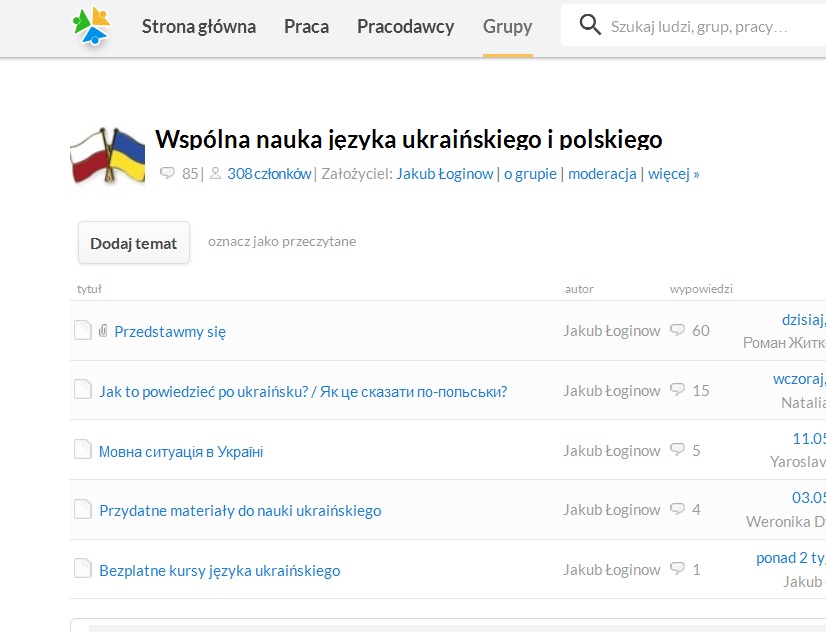Click the GoldenLine logo icon
This screenshot has height=632, width=826.
pyautogui.click(x=92, y=26)
